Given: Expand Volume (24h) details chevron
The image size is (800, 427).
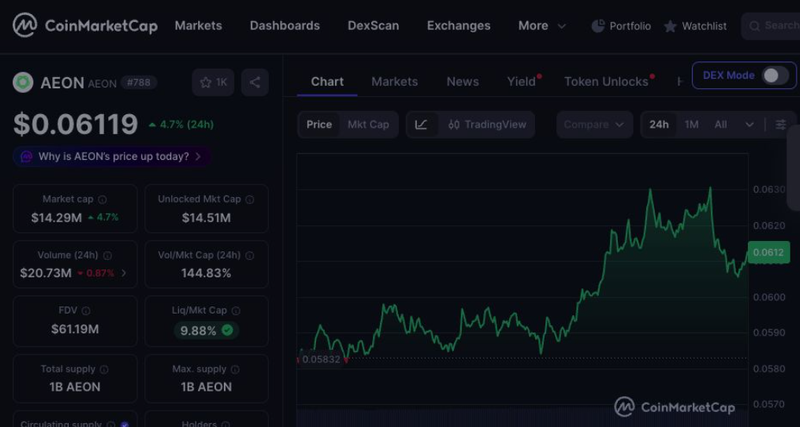Looking at the screenshot, I should [123, 273].
